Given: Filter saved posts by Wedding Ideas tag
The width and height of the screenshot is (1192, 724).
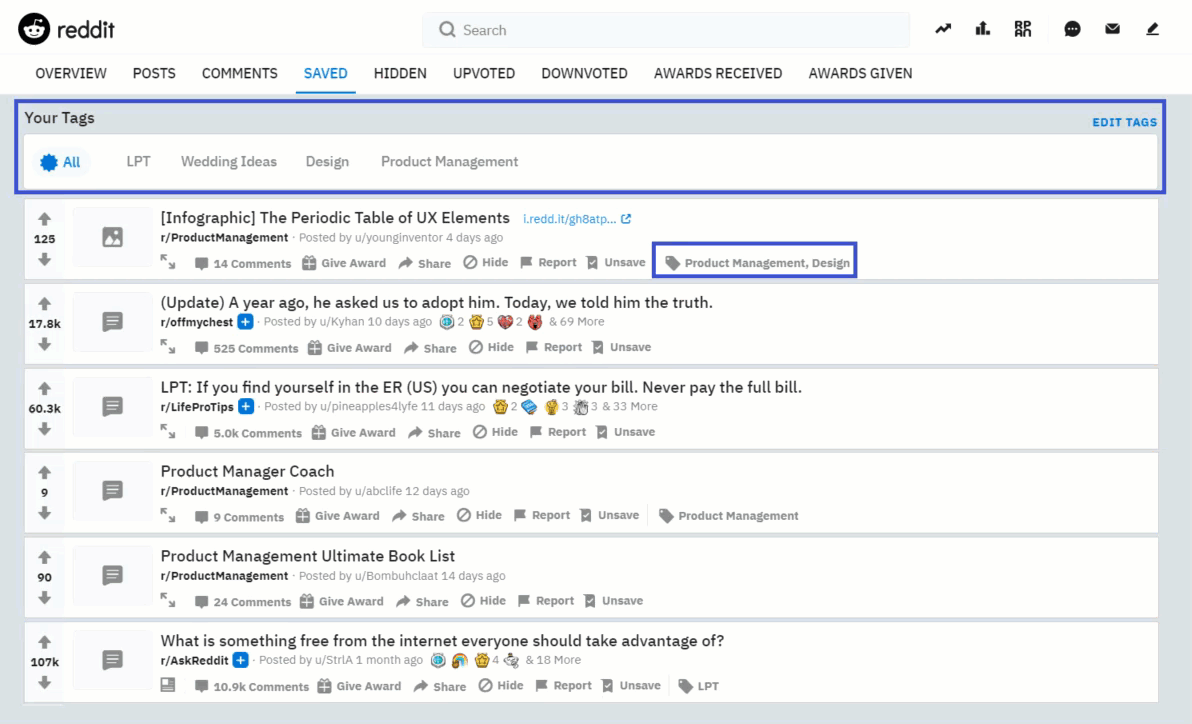Looking at the screenshot, I should (x=229, y=161).
